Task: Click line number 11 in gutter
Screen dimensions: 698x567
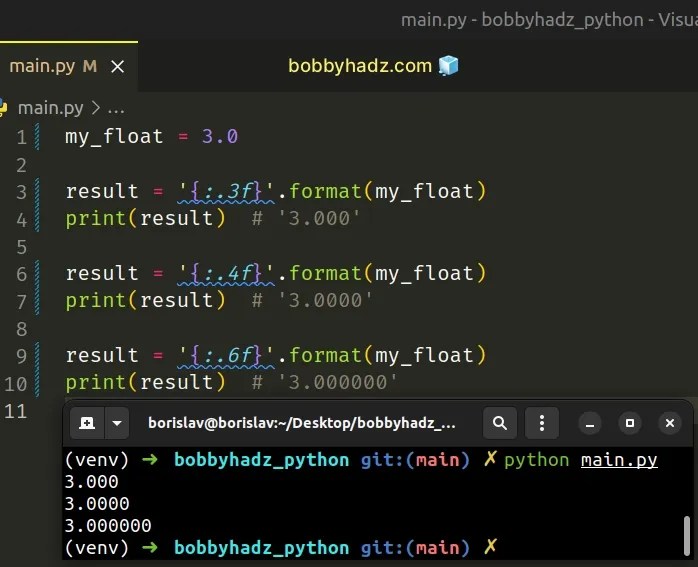Action: 16,411
